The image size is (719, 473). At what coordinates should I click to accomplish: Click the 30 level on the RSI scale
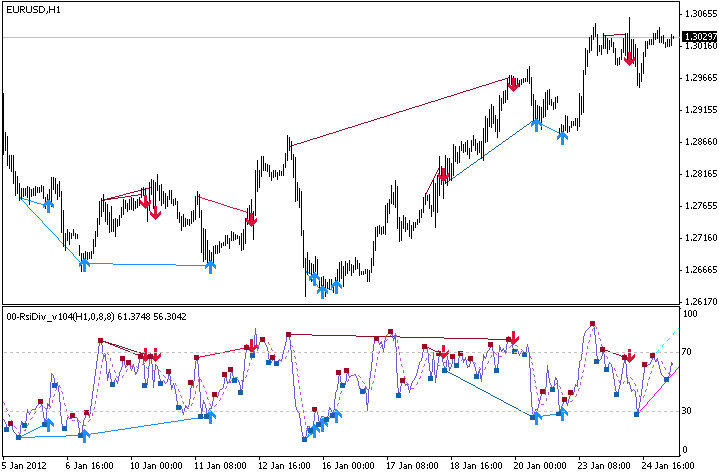pyautogui.click(x=687, y=410)
